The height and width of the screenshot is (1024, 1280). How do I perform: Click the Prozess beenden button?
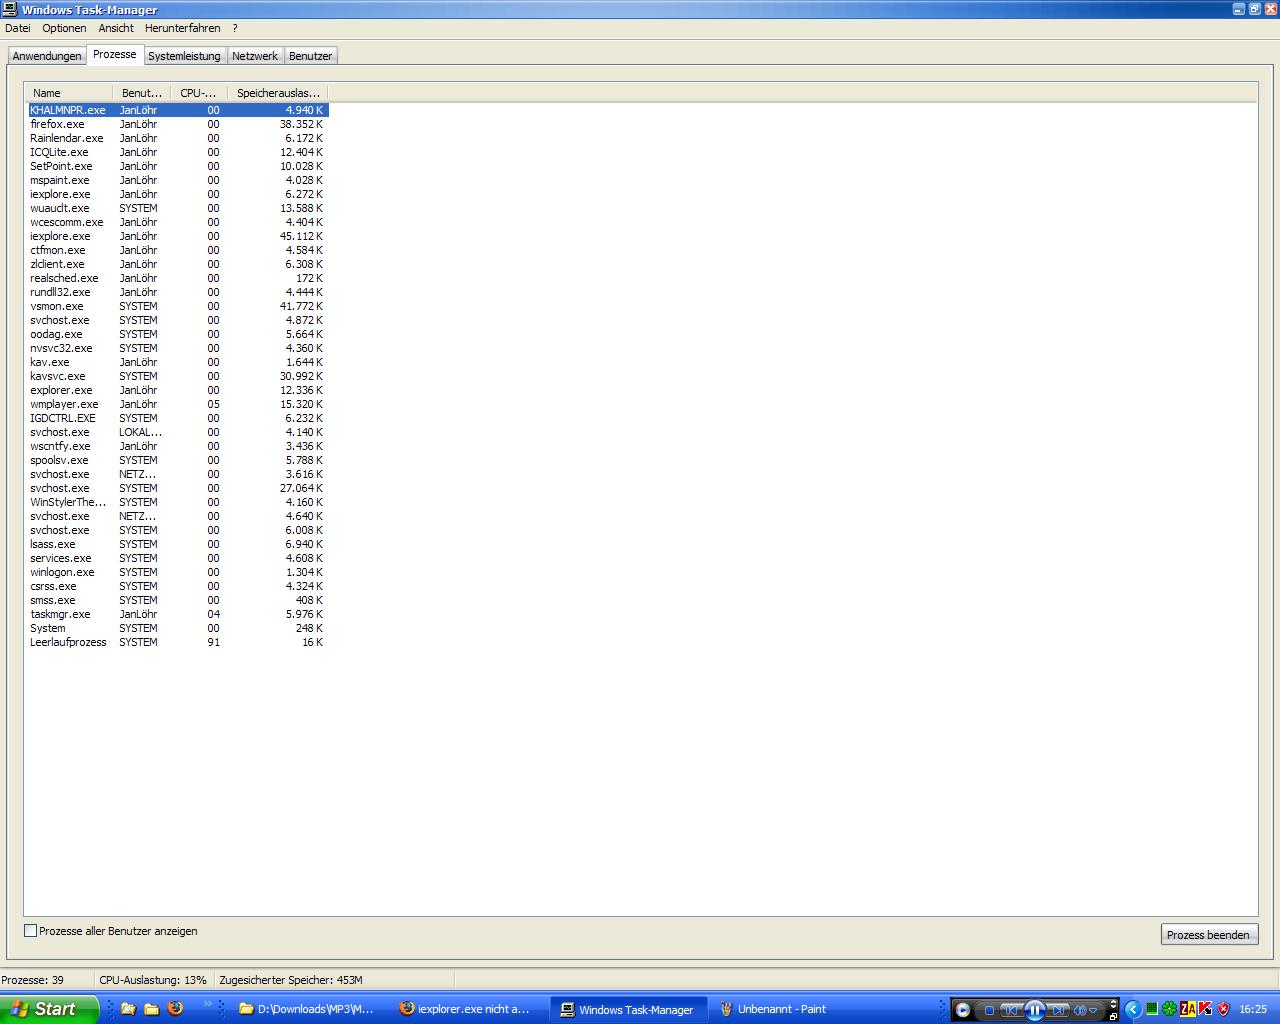(1208, 935)
